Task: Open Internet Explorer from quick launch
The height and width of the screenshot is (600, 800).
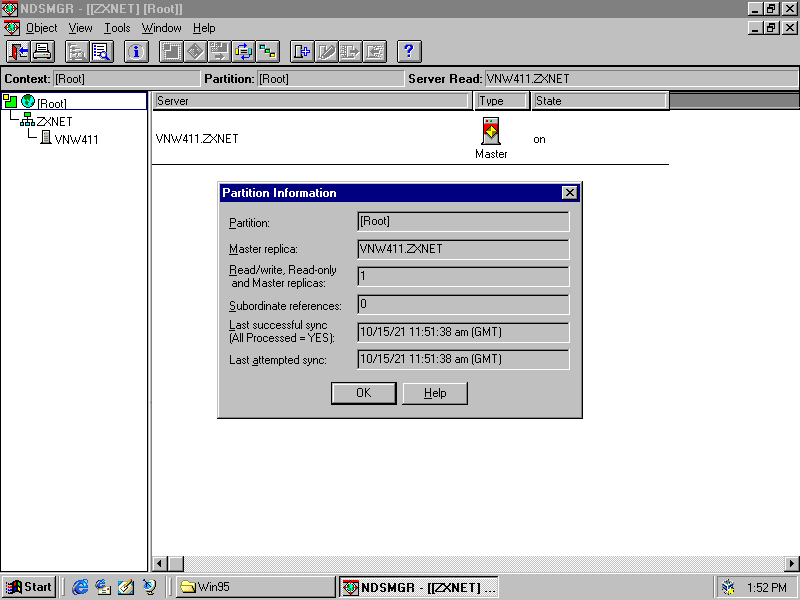Action: pyautogui.click(x=80, y=587)
